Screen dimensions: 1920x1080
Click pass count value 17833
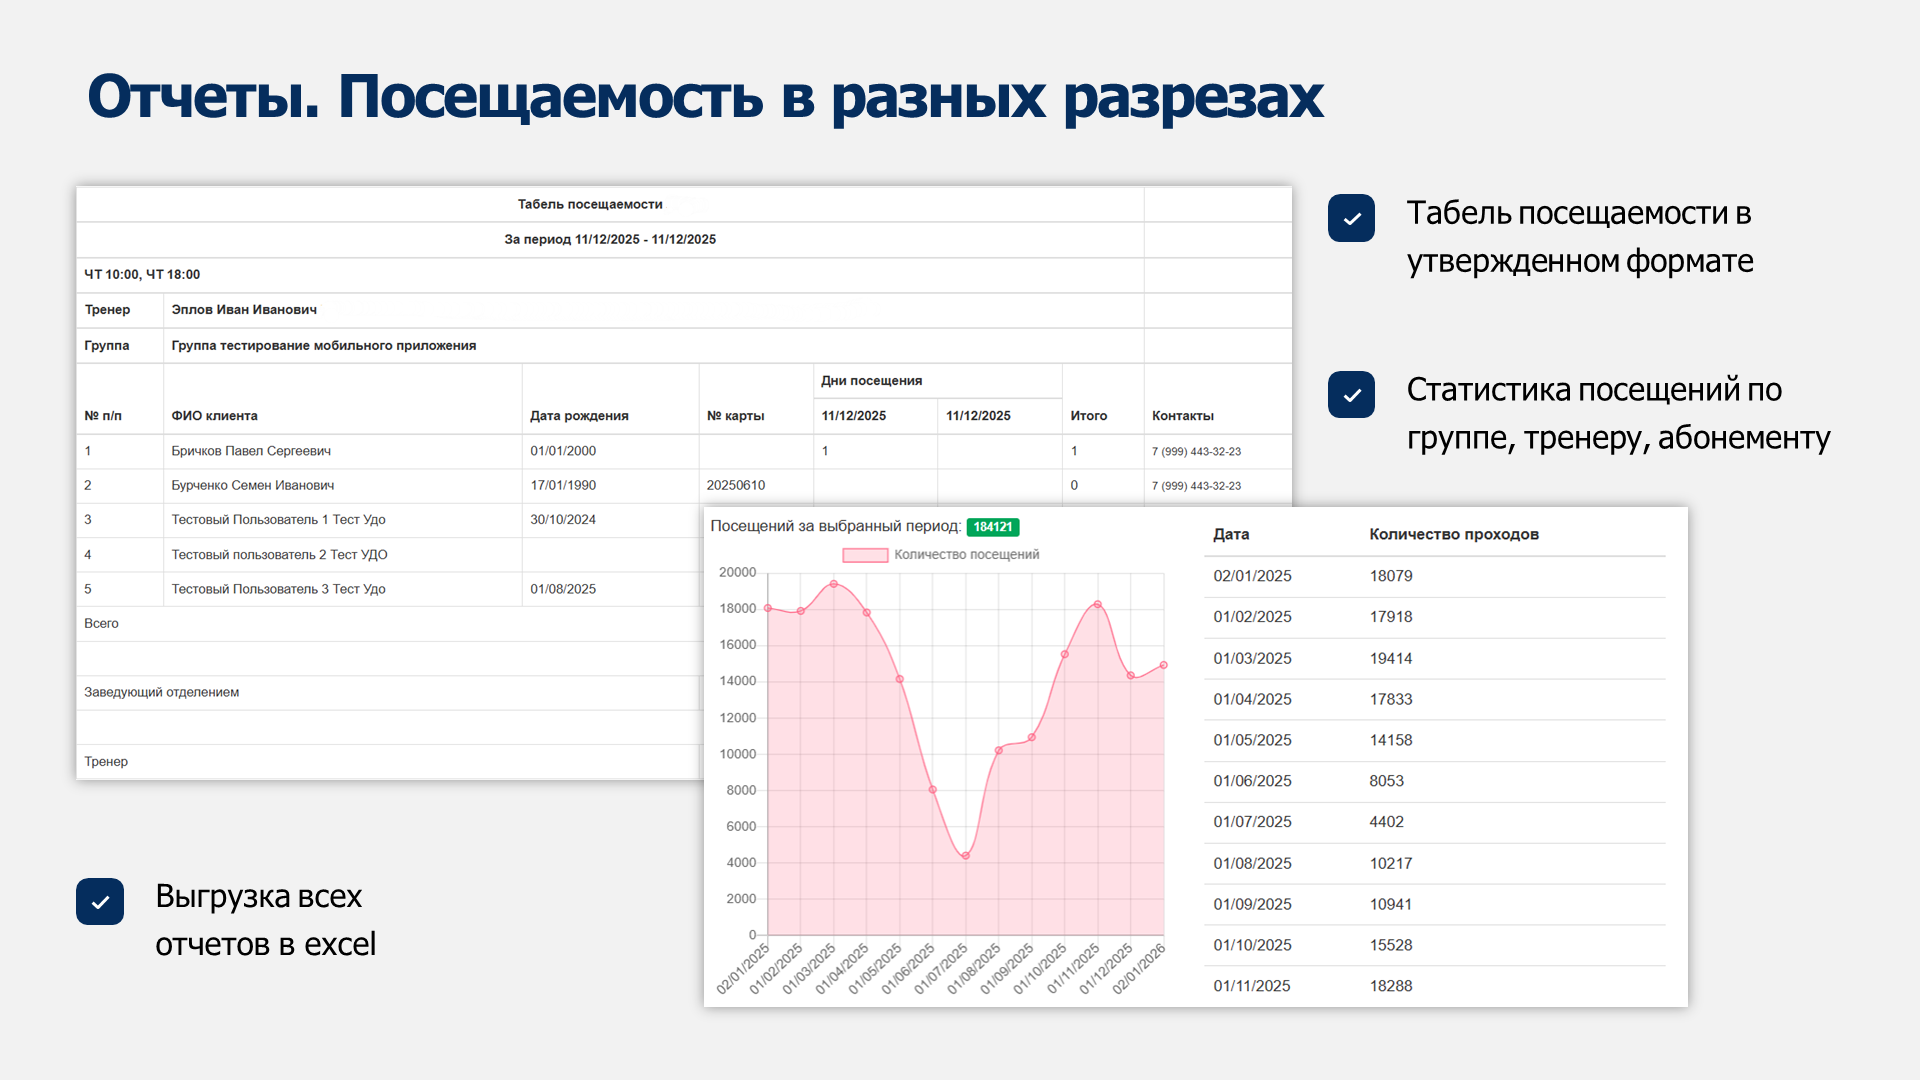(1391, 699)
